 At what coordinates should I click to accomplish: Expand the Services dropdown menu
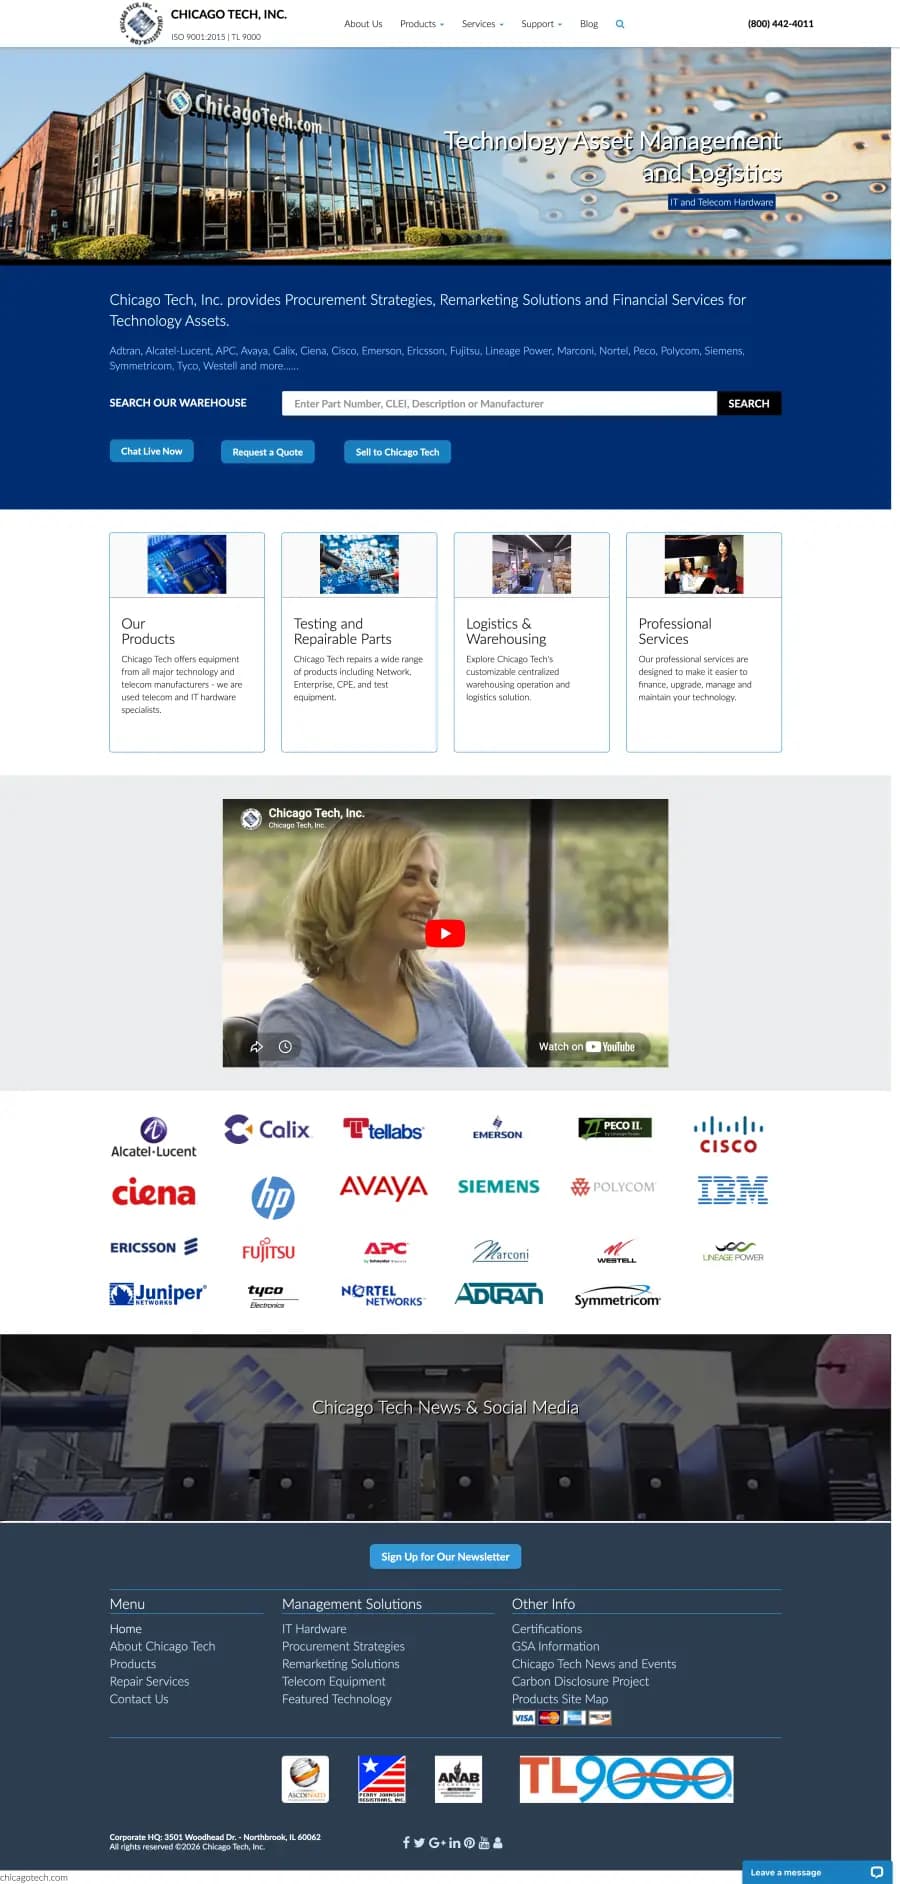click(483, 24)
